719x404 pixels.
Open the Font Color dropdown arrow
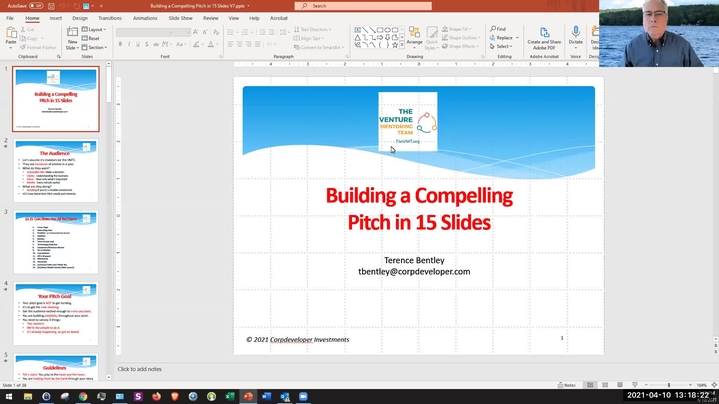click(217, 44)
